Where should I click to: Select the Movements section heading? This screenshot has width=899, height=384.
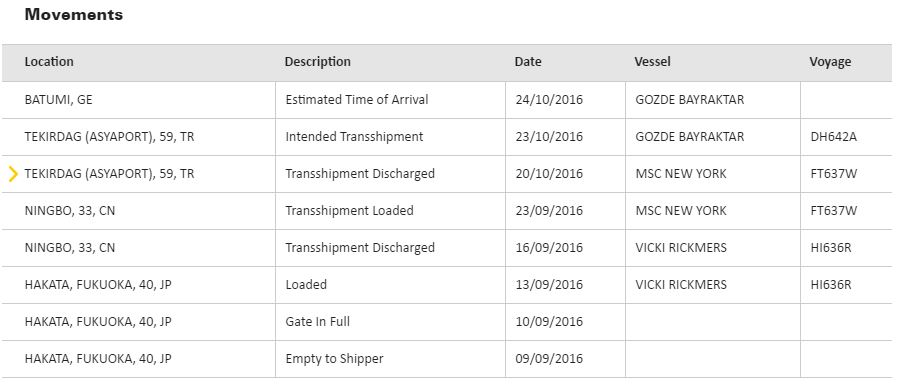coord(73,15)
